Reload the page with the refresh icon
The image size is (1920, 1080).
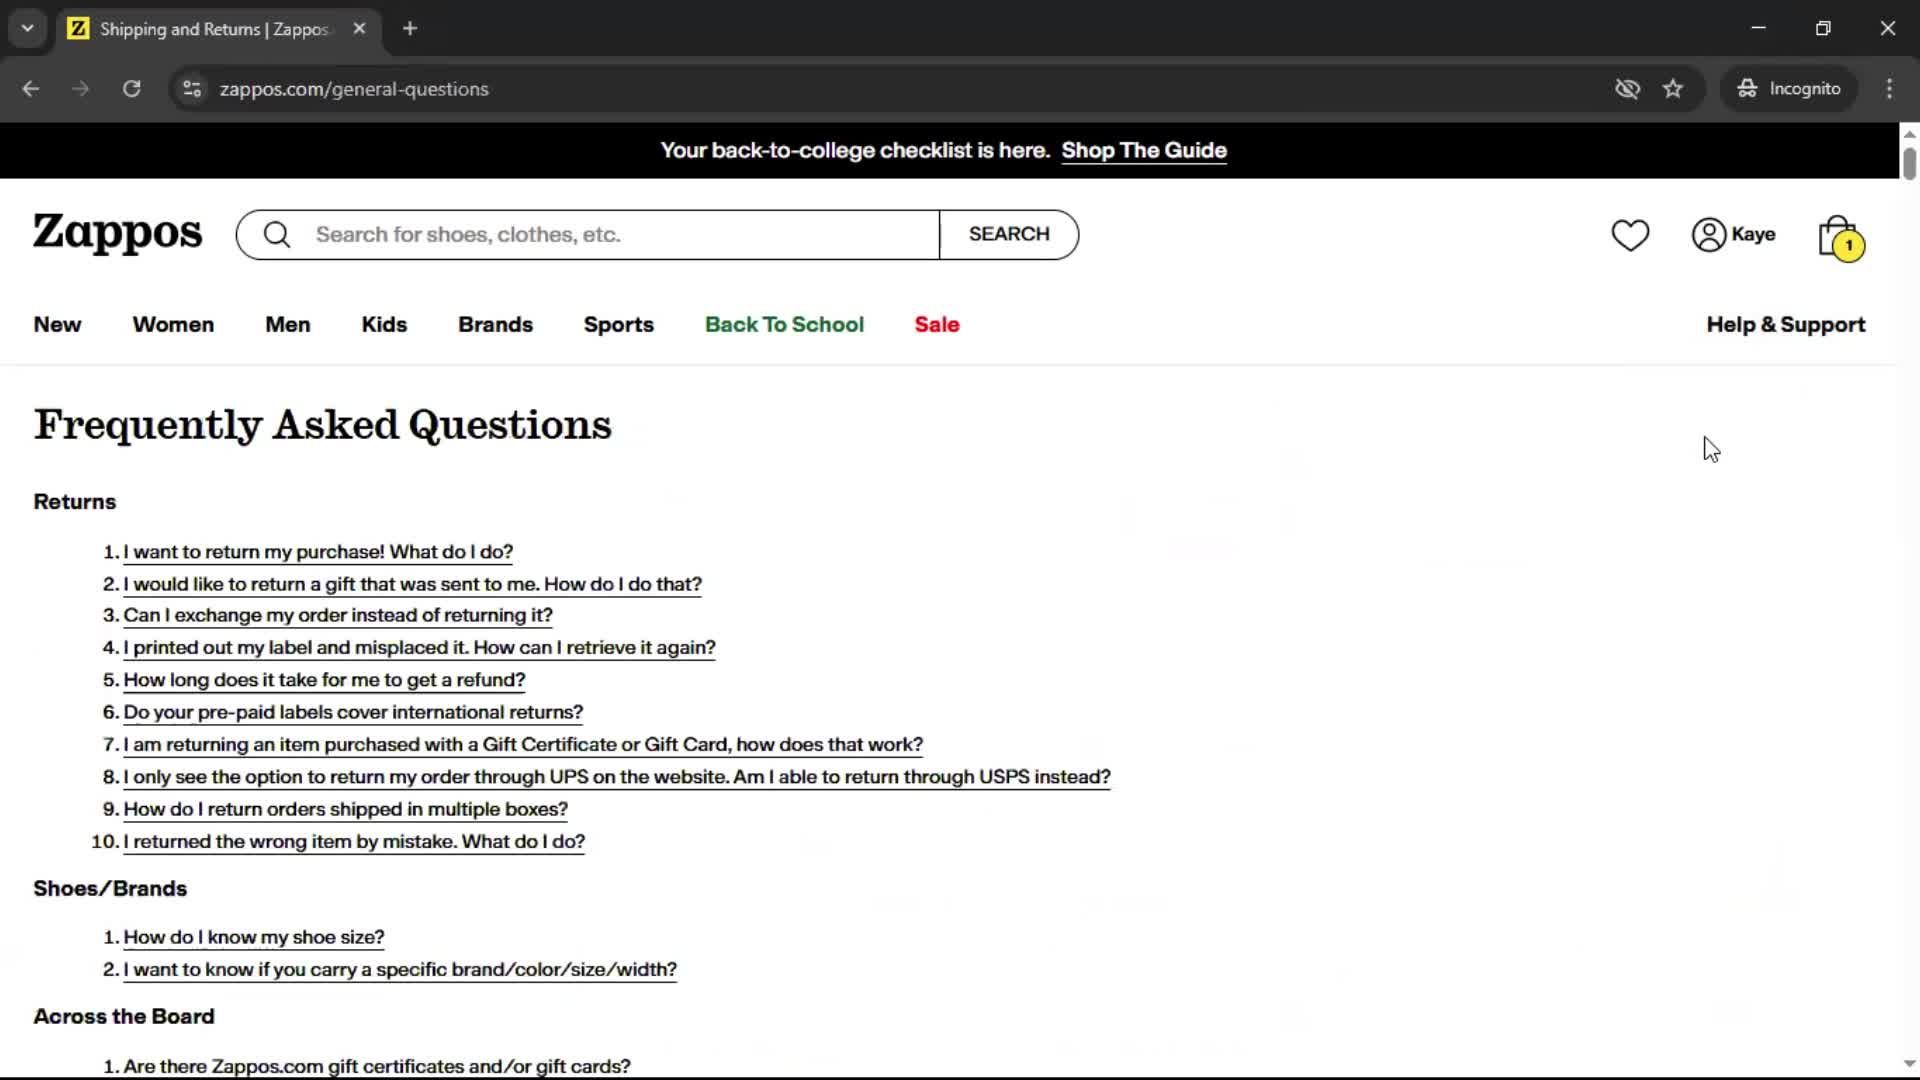point(131,89)
